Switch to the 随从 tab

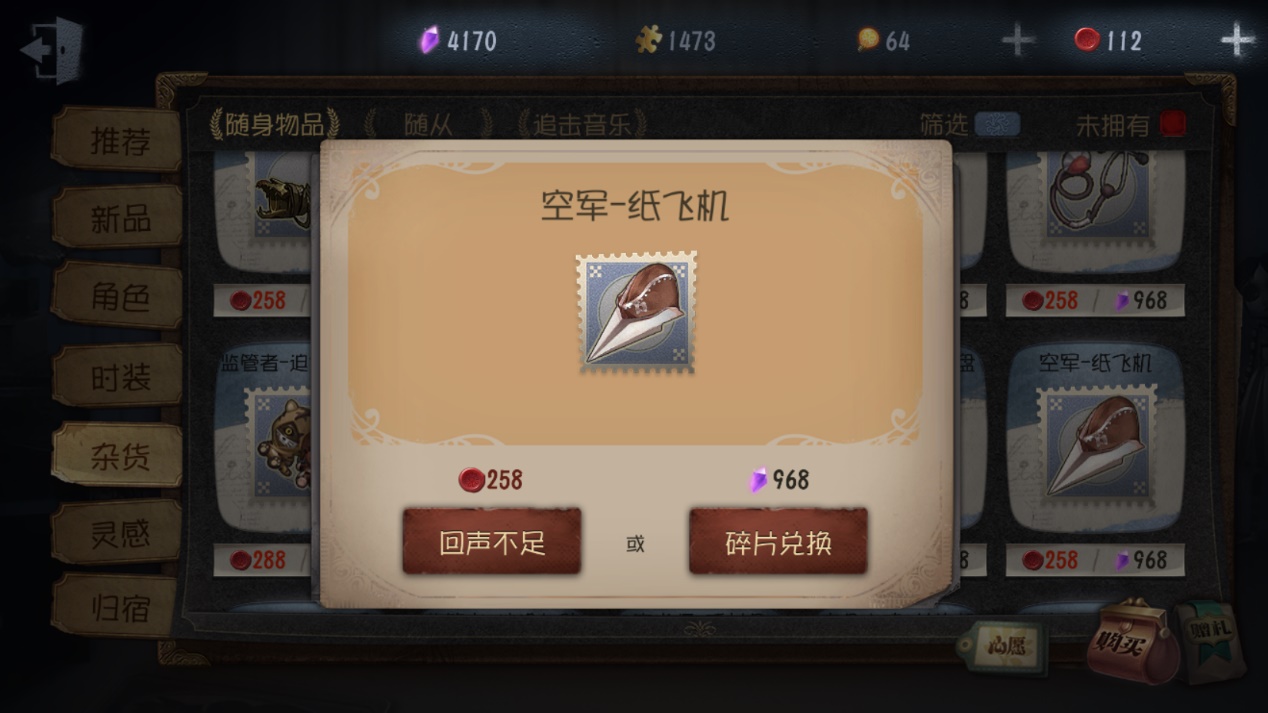tap(429, 124)
